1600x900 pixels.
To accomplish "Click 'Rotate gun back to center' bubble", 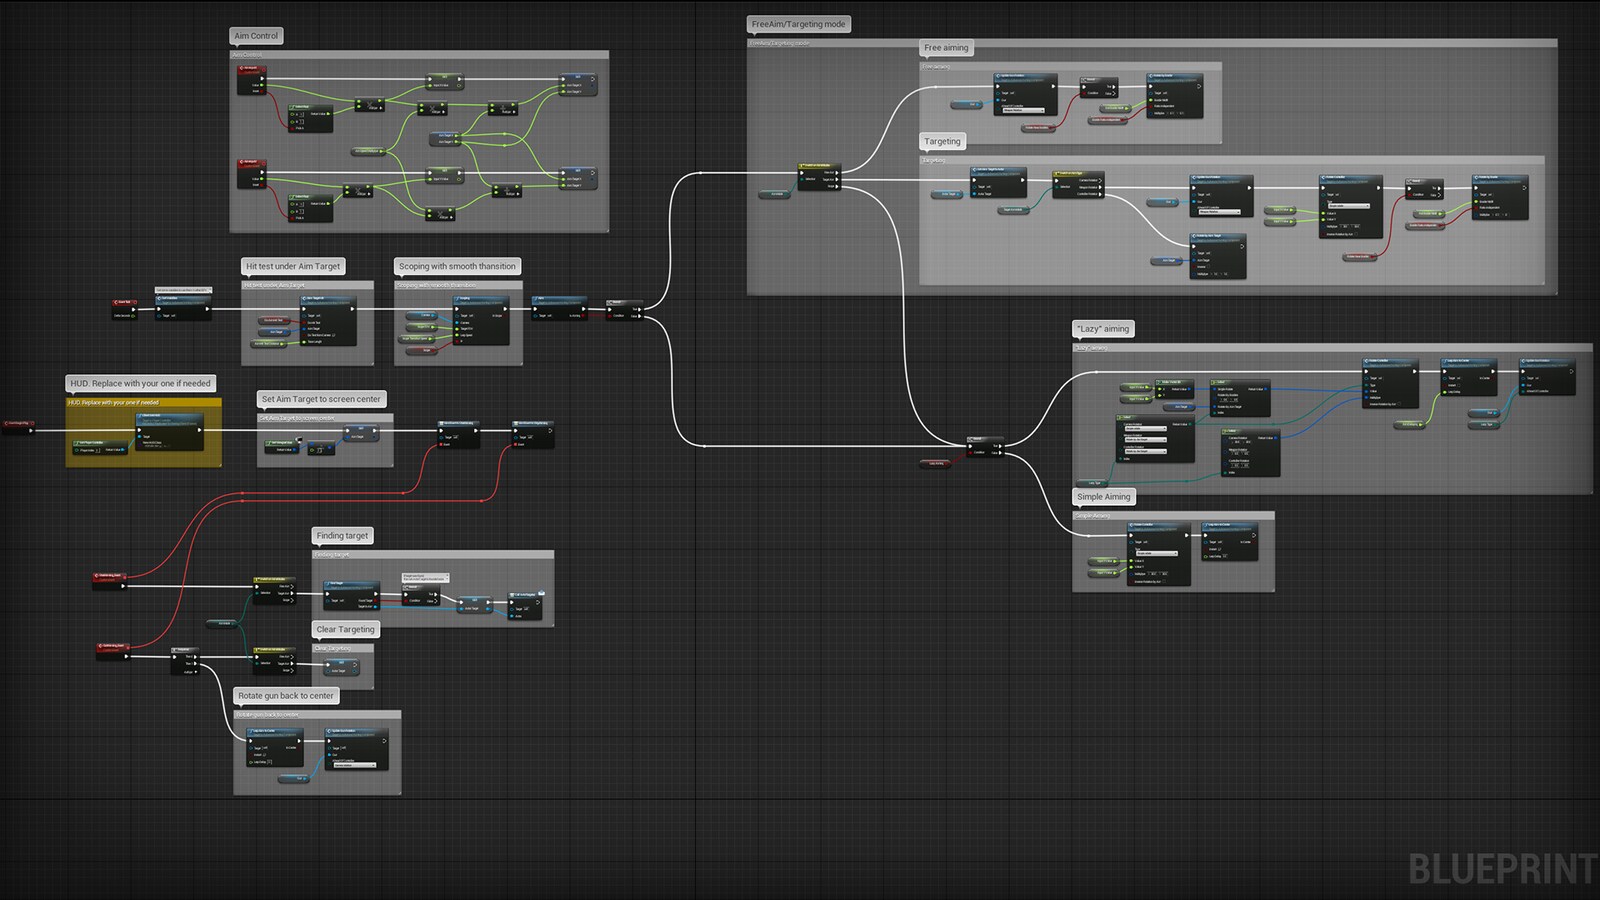I will coord(286,696).
